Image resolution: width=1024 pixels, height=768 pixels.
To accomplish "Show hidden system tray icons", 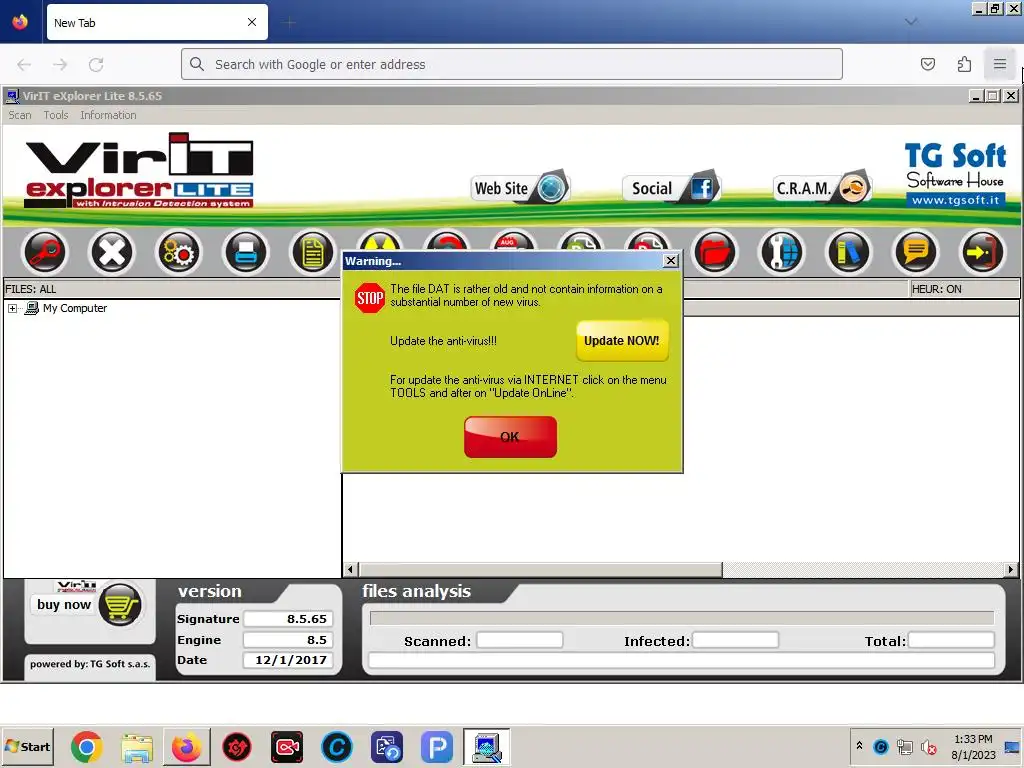I will pyautogui.click(x=859, y=746).
